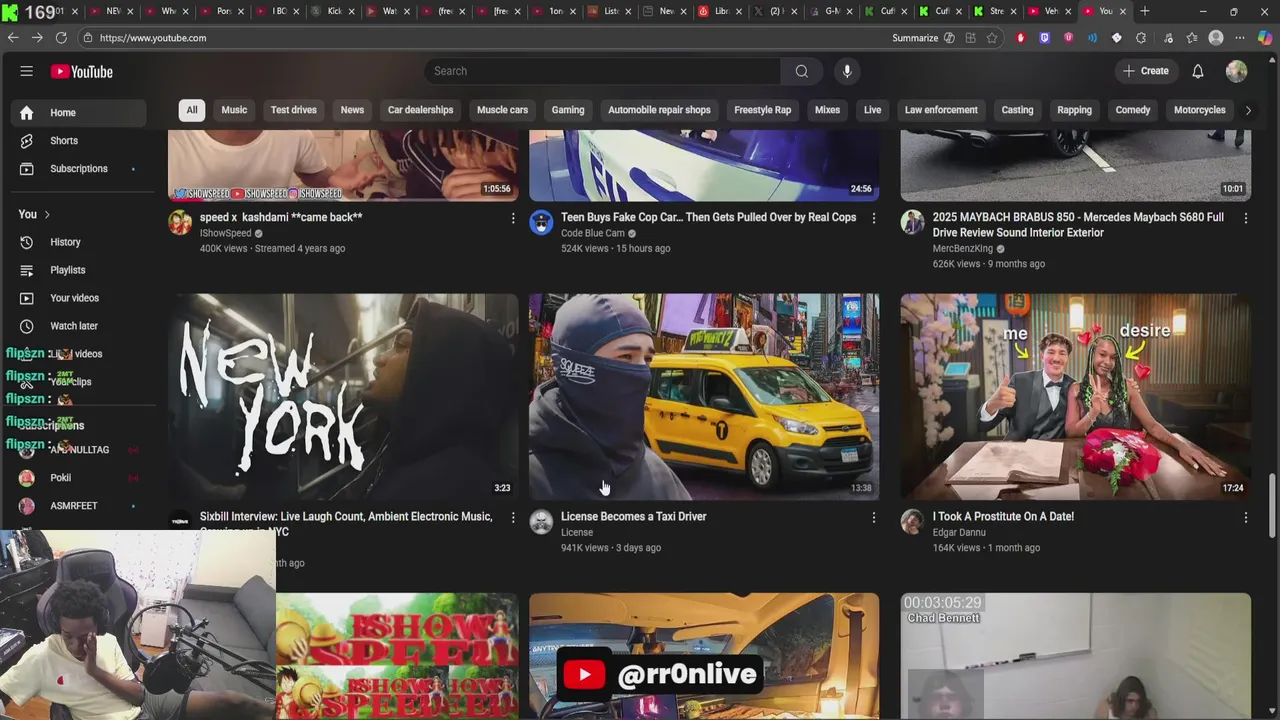Open the Code Blue Cam channel avatar
The width and height of the screenshot is (1280, 720).
pyautogui.click(x=541, y=222)
